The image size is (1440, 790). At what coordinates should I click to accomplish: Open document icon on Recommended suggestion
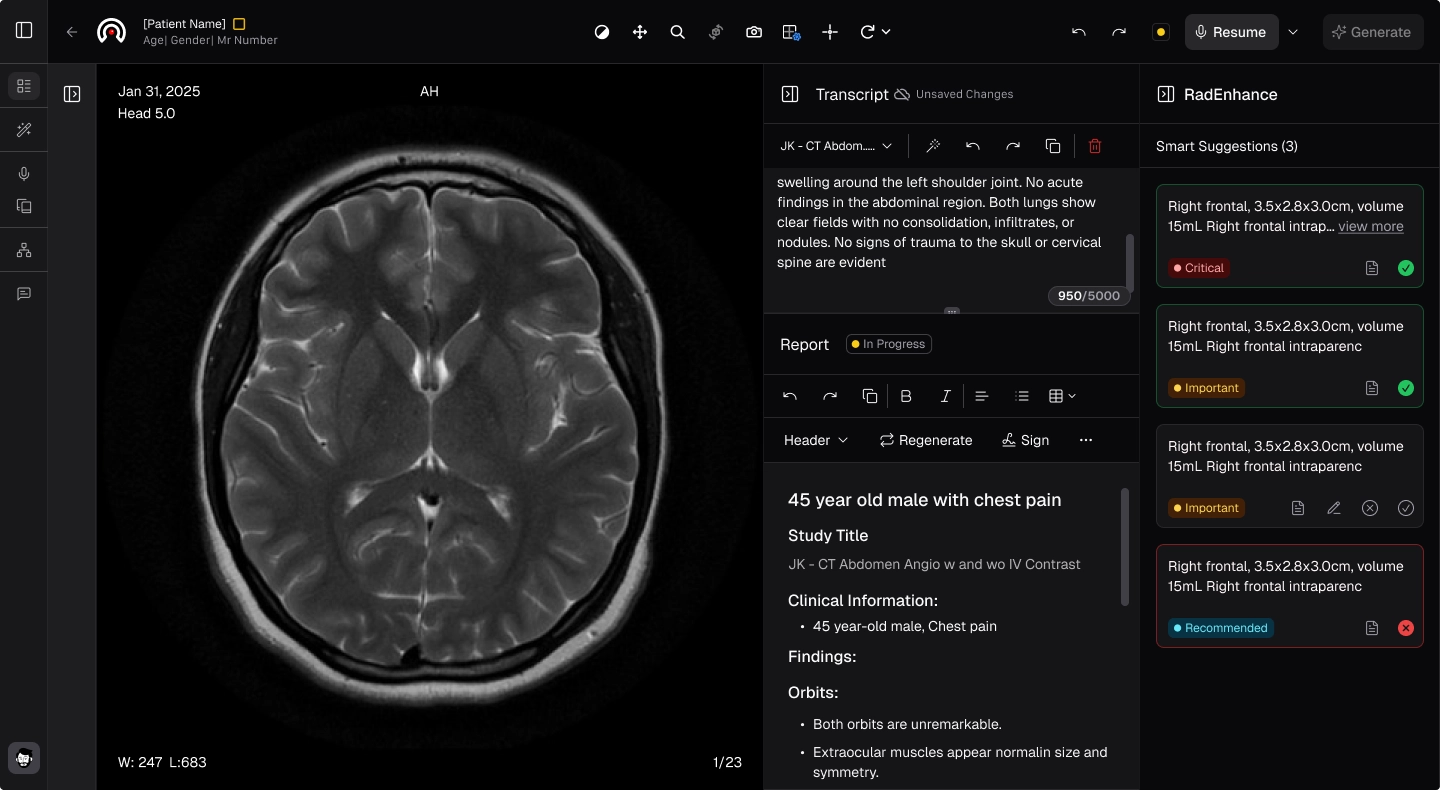(1372, 628)
